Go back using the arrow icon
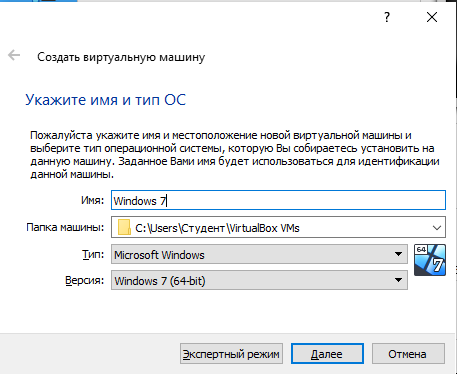 (x=14, y=55)
